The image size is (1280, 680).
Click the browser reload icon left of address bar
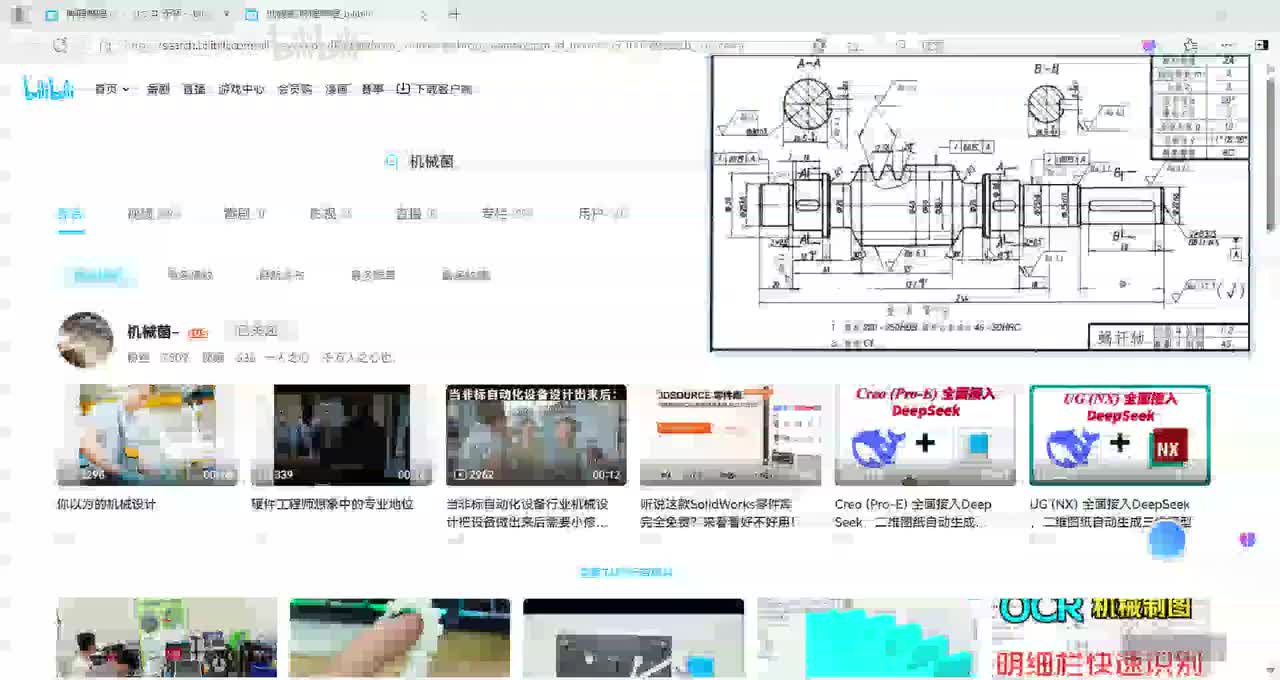click(x=60, y=45)
